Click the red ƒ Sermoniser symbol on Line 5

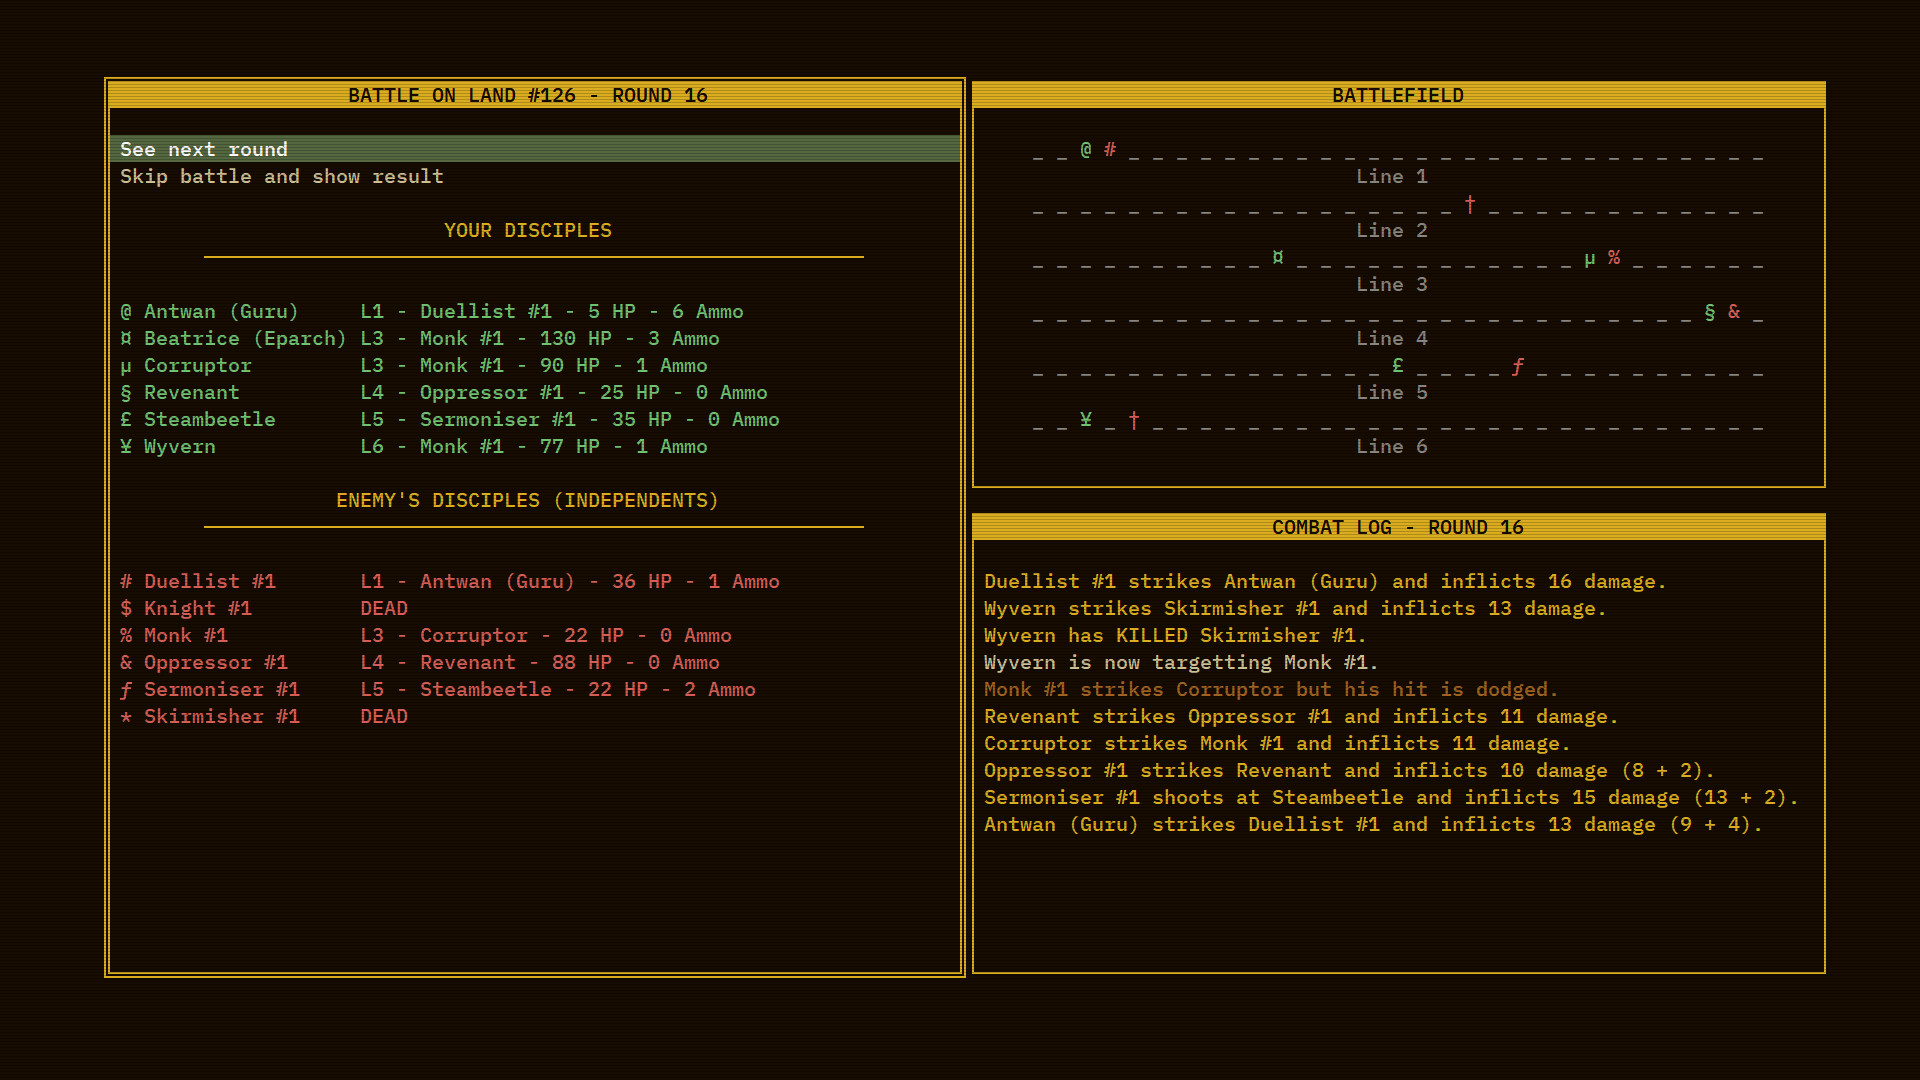point(1518,366)
